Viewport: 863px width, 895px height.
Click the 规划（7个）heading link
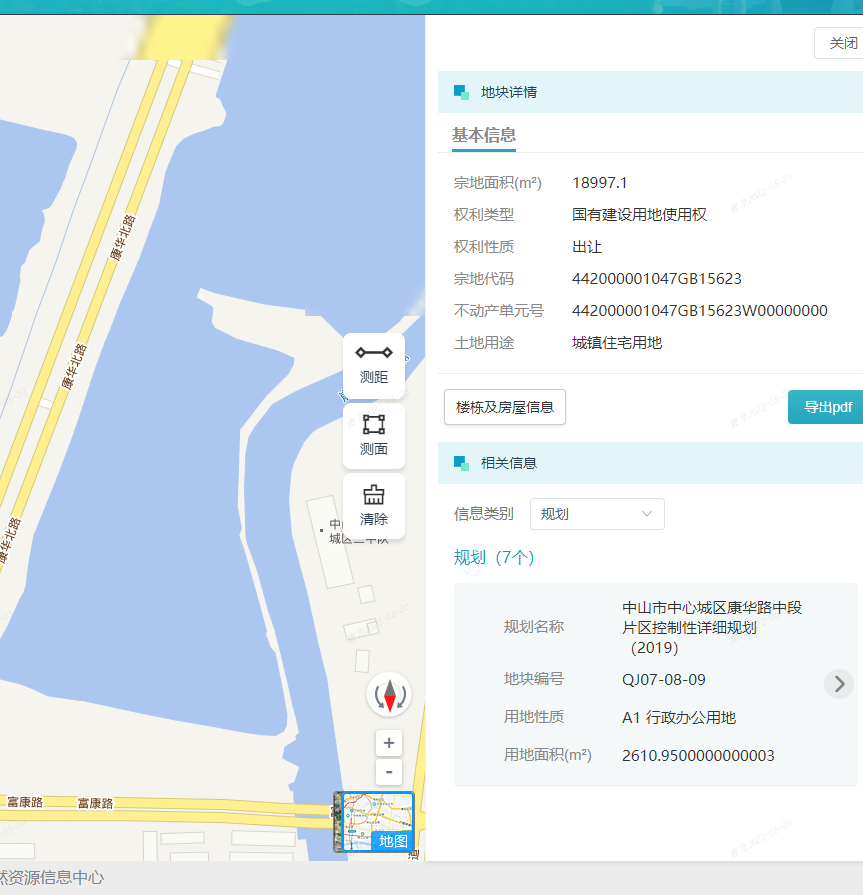coord(494,557)
